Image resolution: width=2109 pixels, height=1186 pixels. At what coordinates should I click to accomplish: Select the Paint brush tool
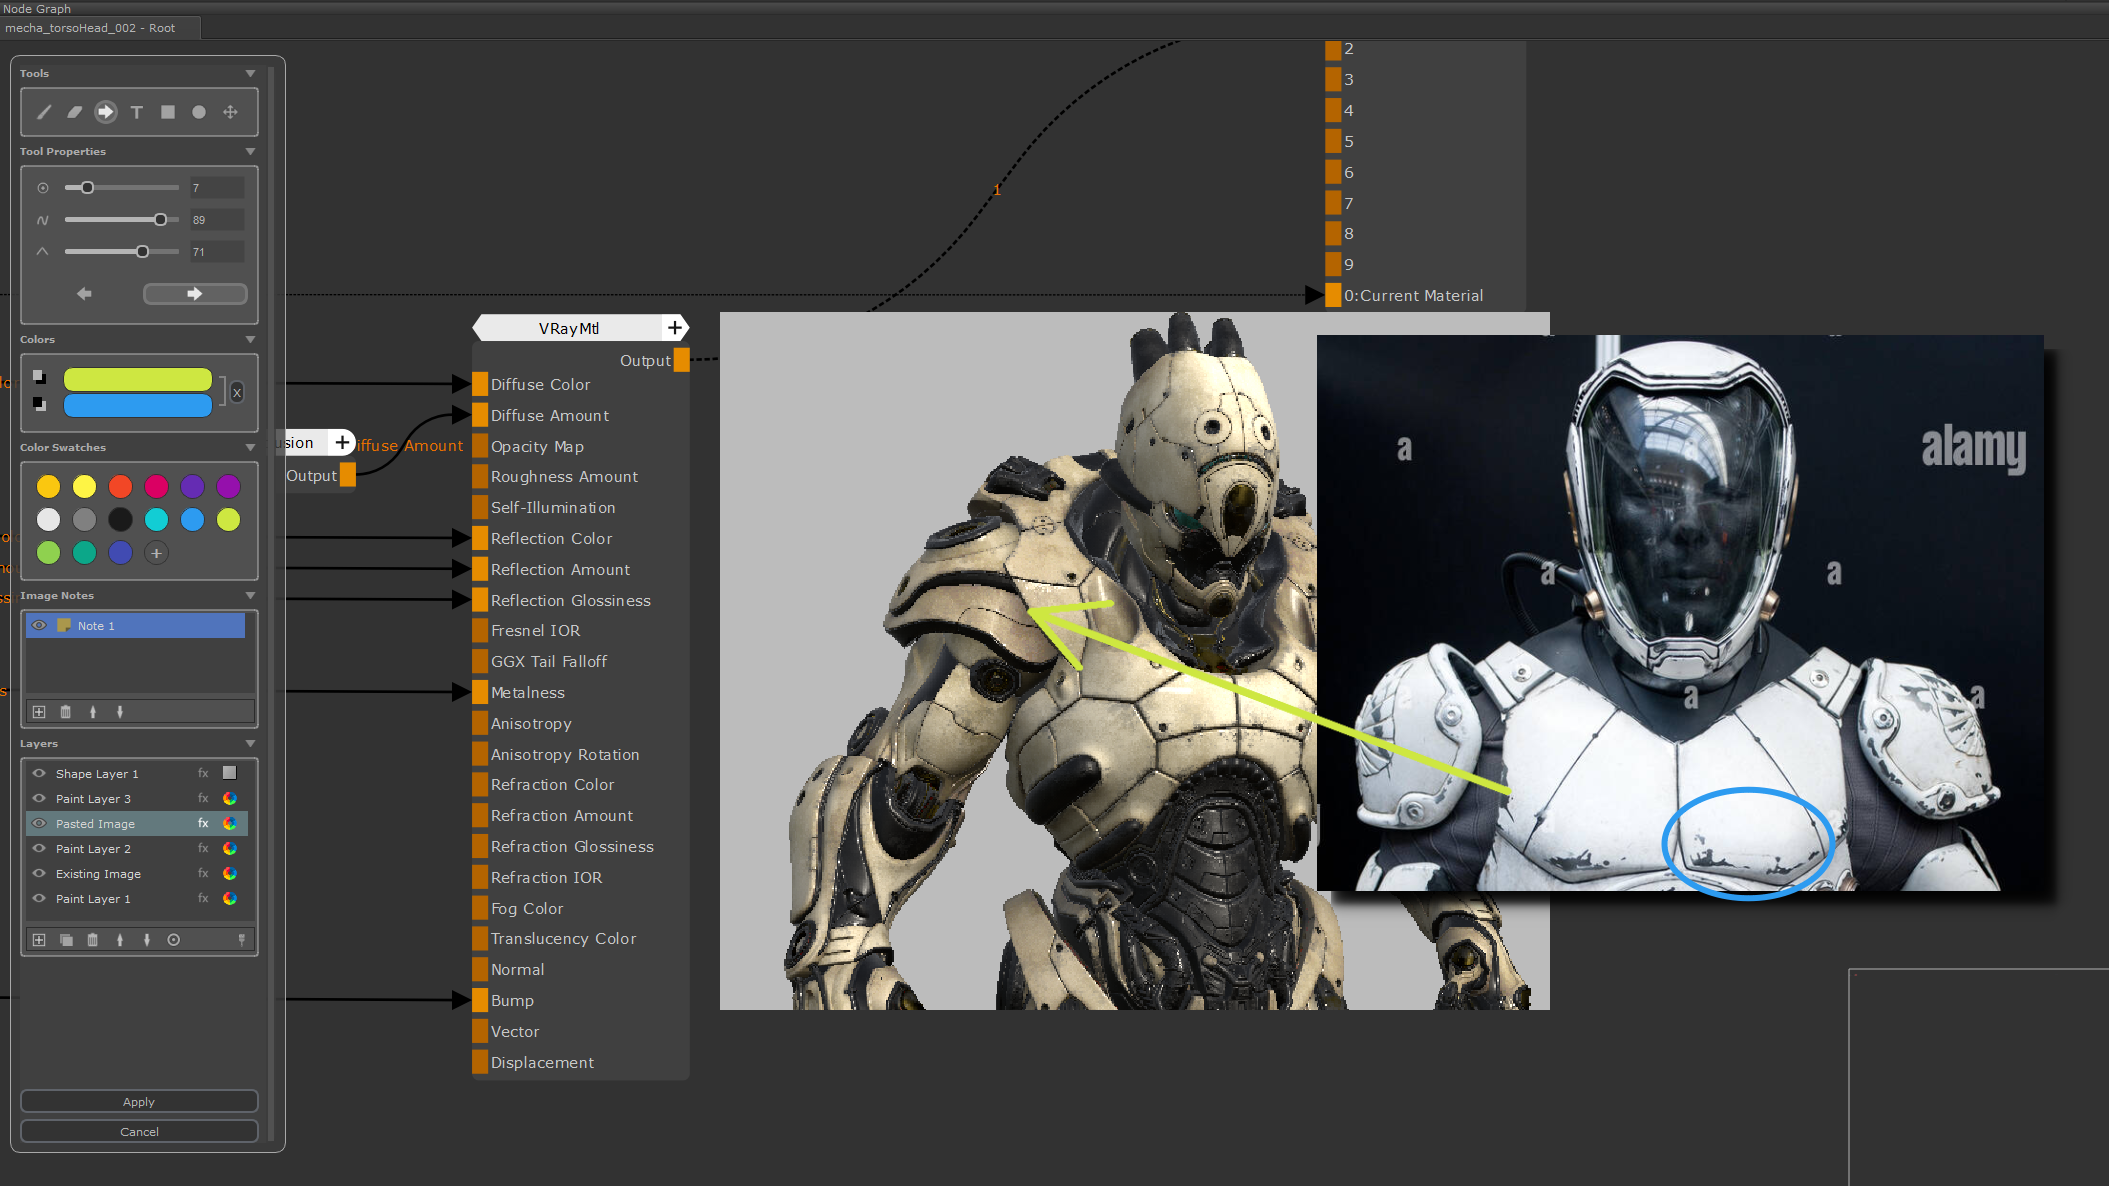tap(44, 112)
